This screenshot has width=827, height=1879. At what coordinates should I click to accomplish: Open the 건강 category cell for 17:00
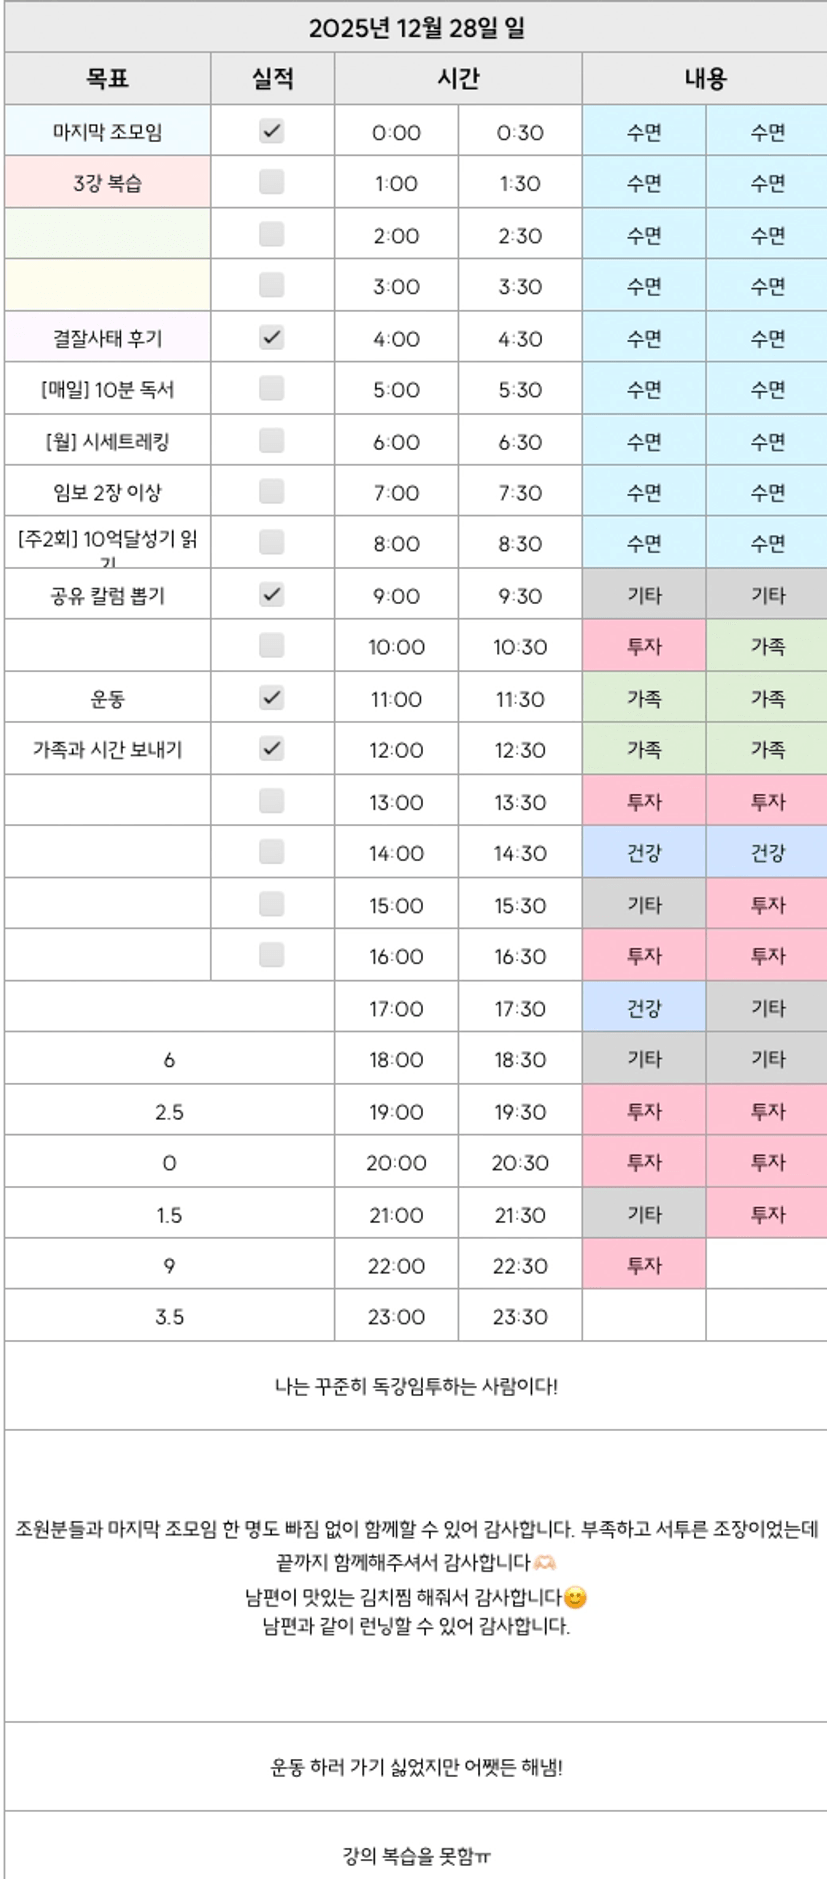[x=644, y=1008]
